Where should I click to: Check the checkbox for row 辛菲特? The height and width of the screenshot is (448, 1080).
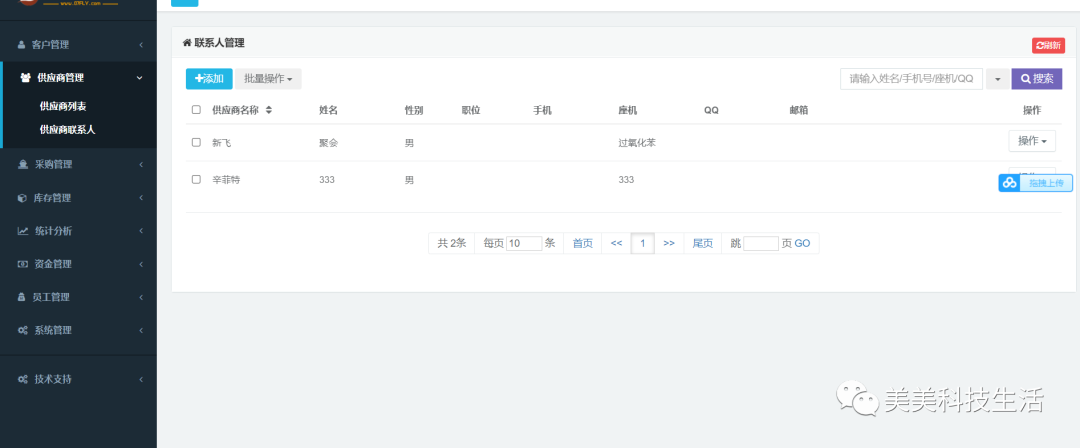click(x=196, y=179)
